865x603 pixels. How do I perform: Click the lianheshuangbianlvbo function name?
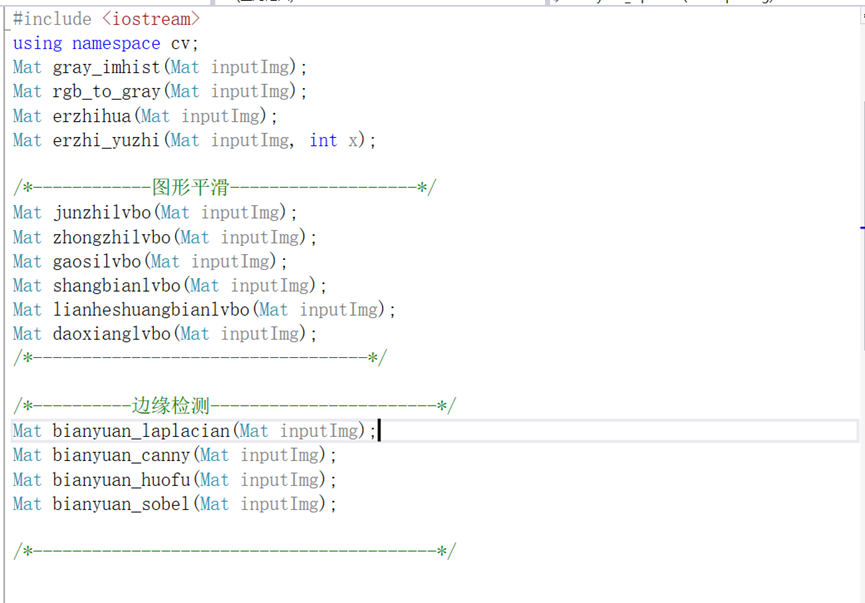151,309
